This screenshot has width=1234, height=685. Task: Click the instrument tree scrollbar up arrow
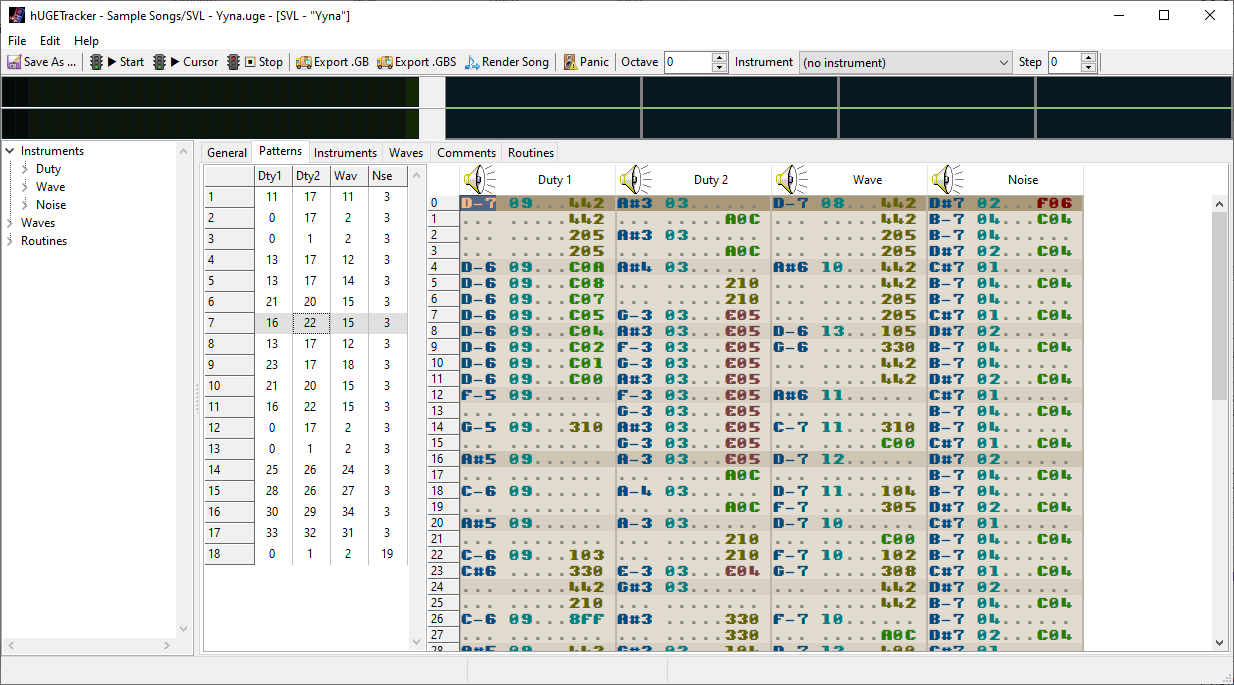[183, 151]
